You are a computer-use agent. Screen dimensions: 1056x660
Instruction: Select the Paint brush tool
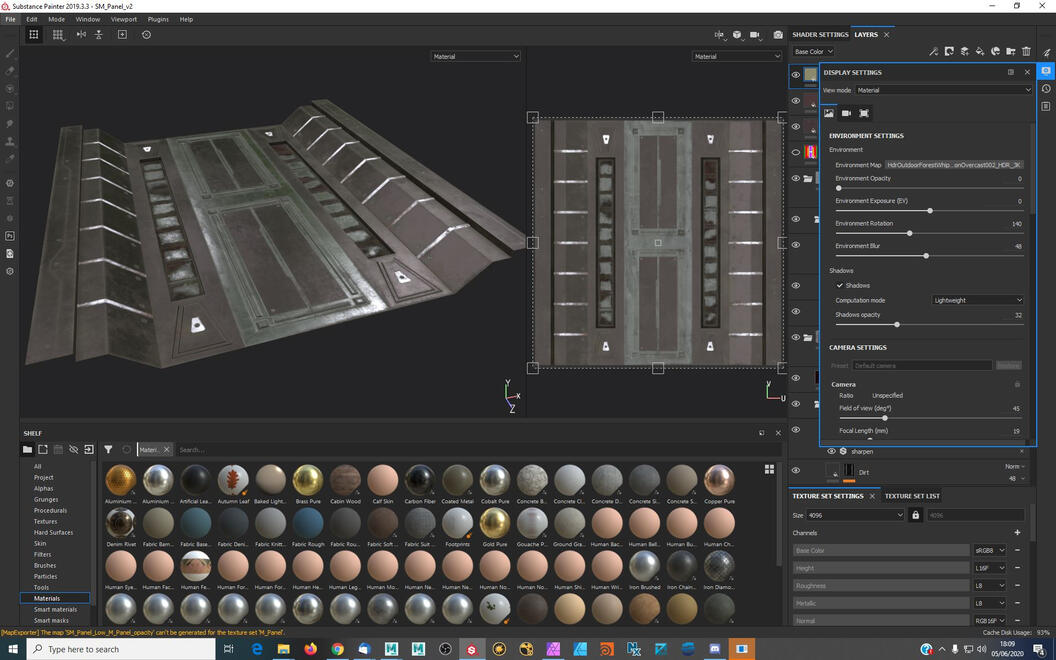click(x=10, y=53)
